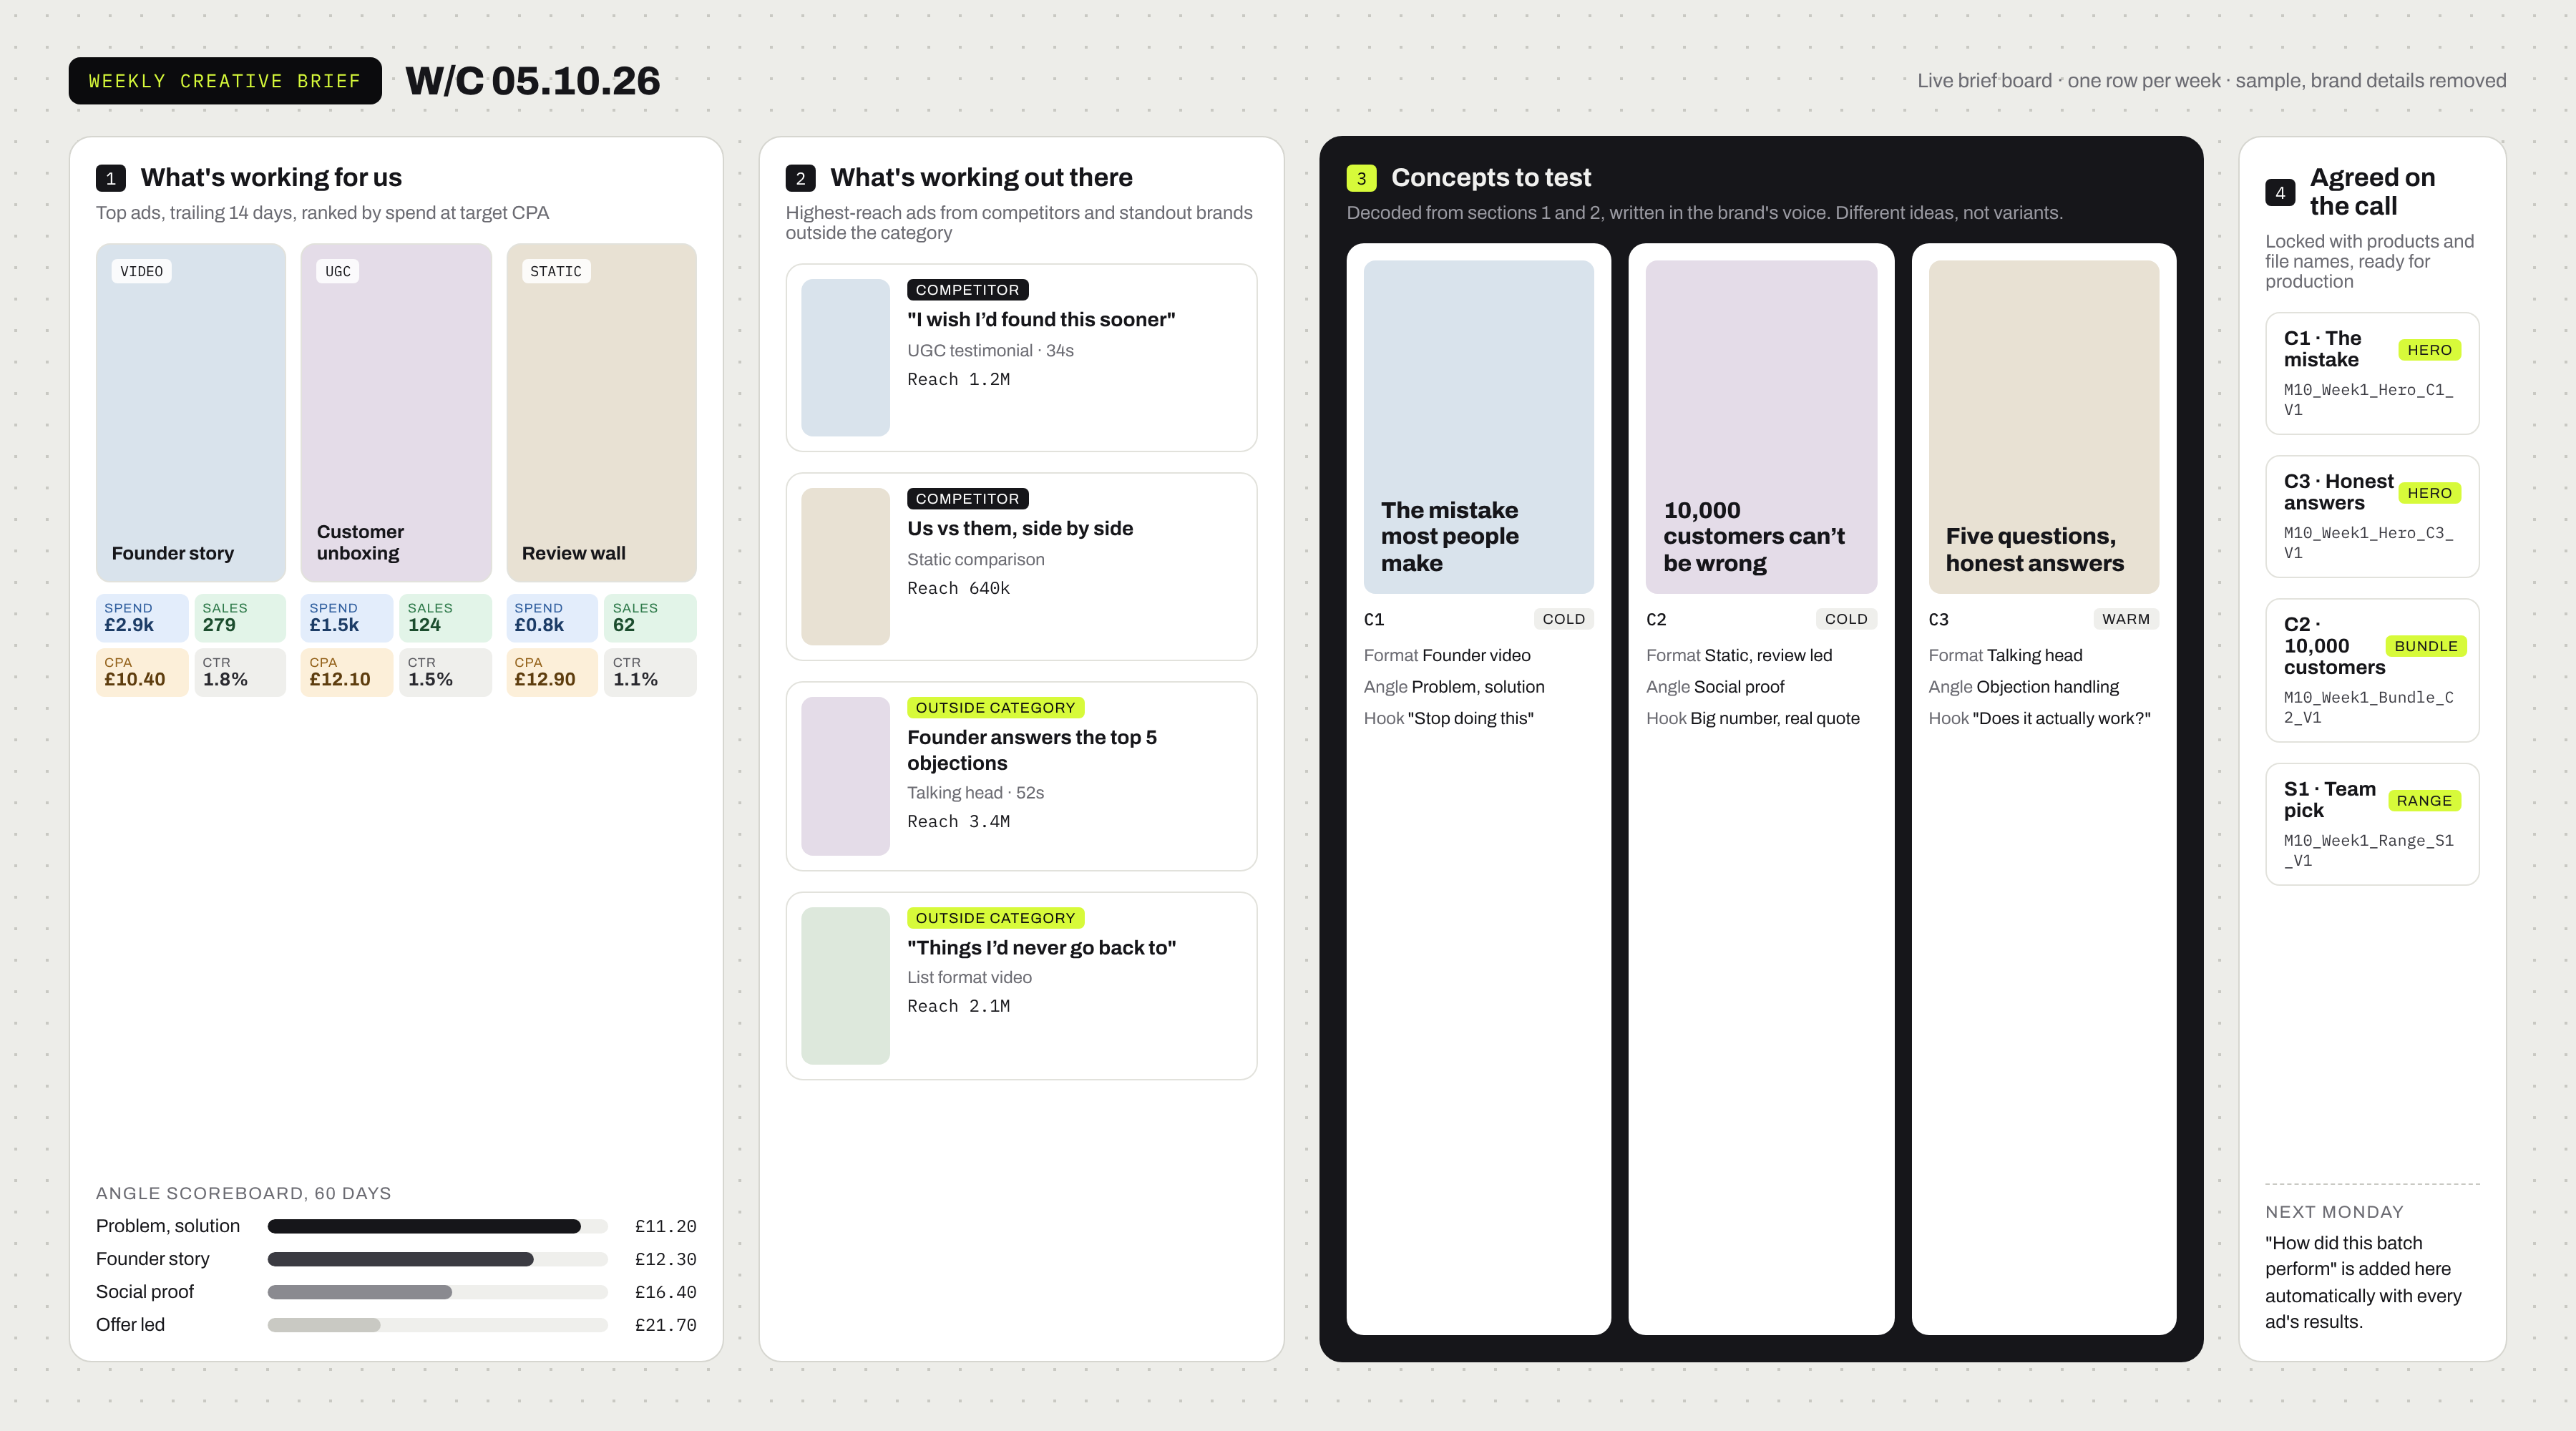Select the file name M10_Week1_Range_S1_V1
2576x1431 pixels.
2368,851
